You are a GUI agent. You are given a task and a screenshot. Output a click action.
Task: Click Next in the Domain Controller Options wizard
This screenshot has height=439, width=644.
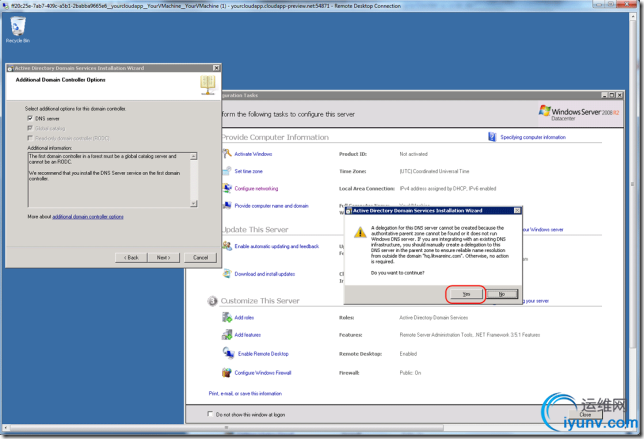163,257
